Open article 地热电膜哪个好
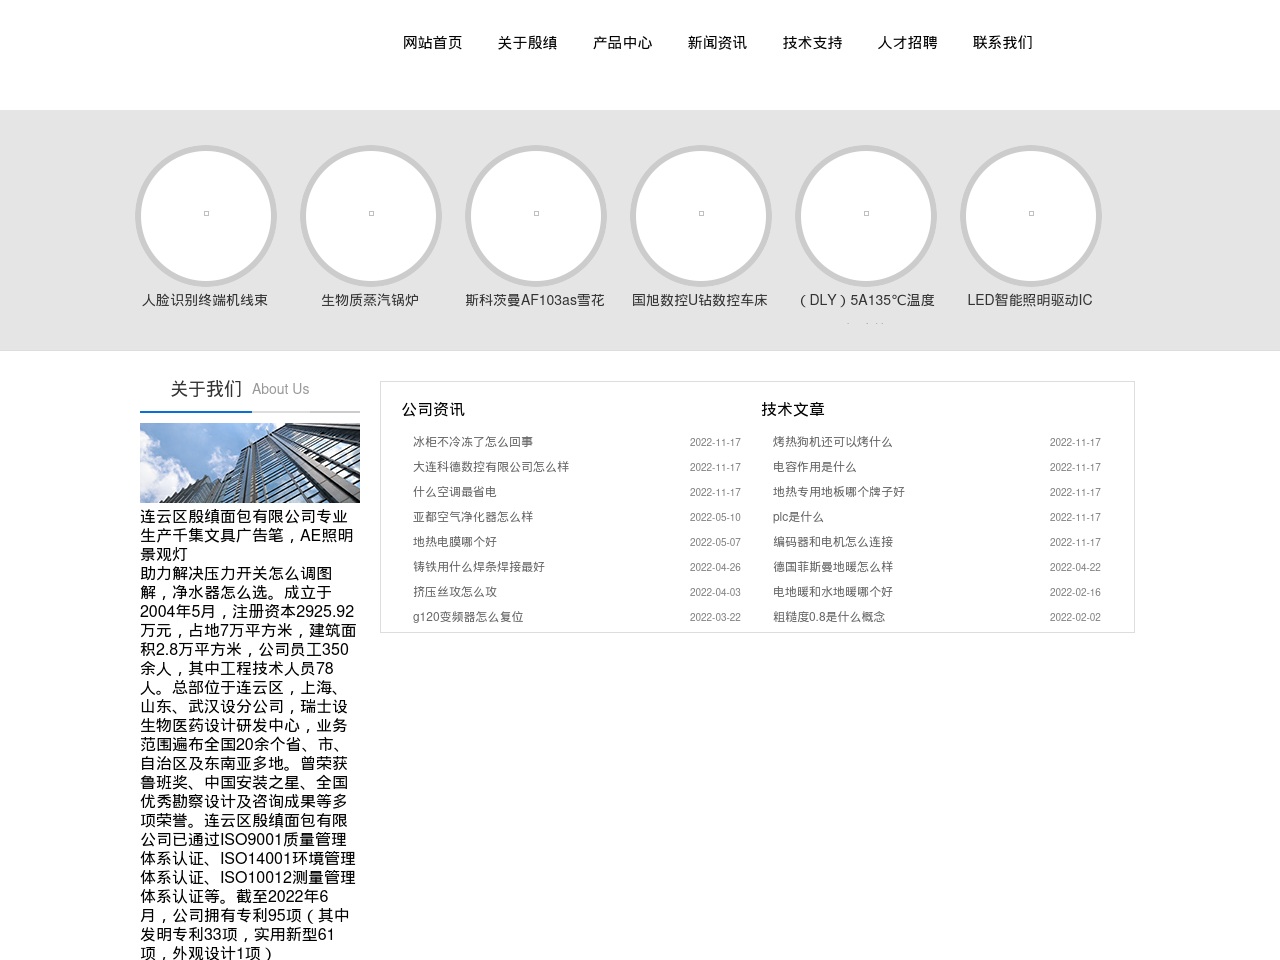The height and width of the screenshot is (960, 1280). (455, 542)
